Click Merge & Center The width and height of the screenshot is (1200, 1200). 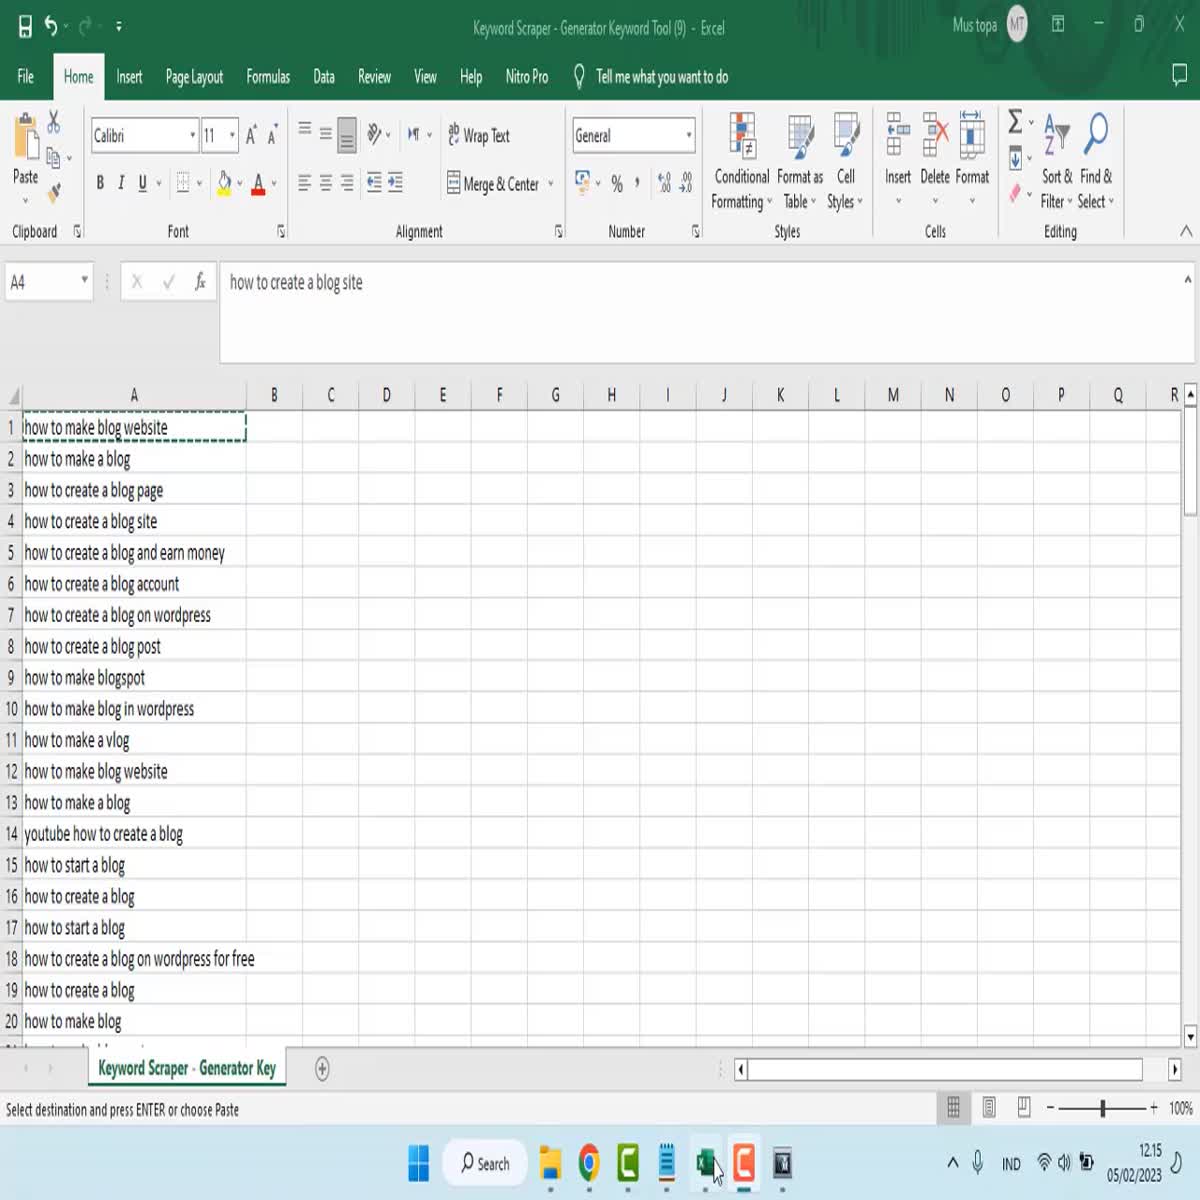497,184
